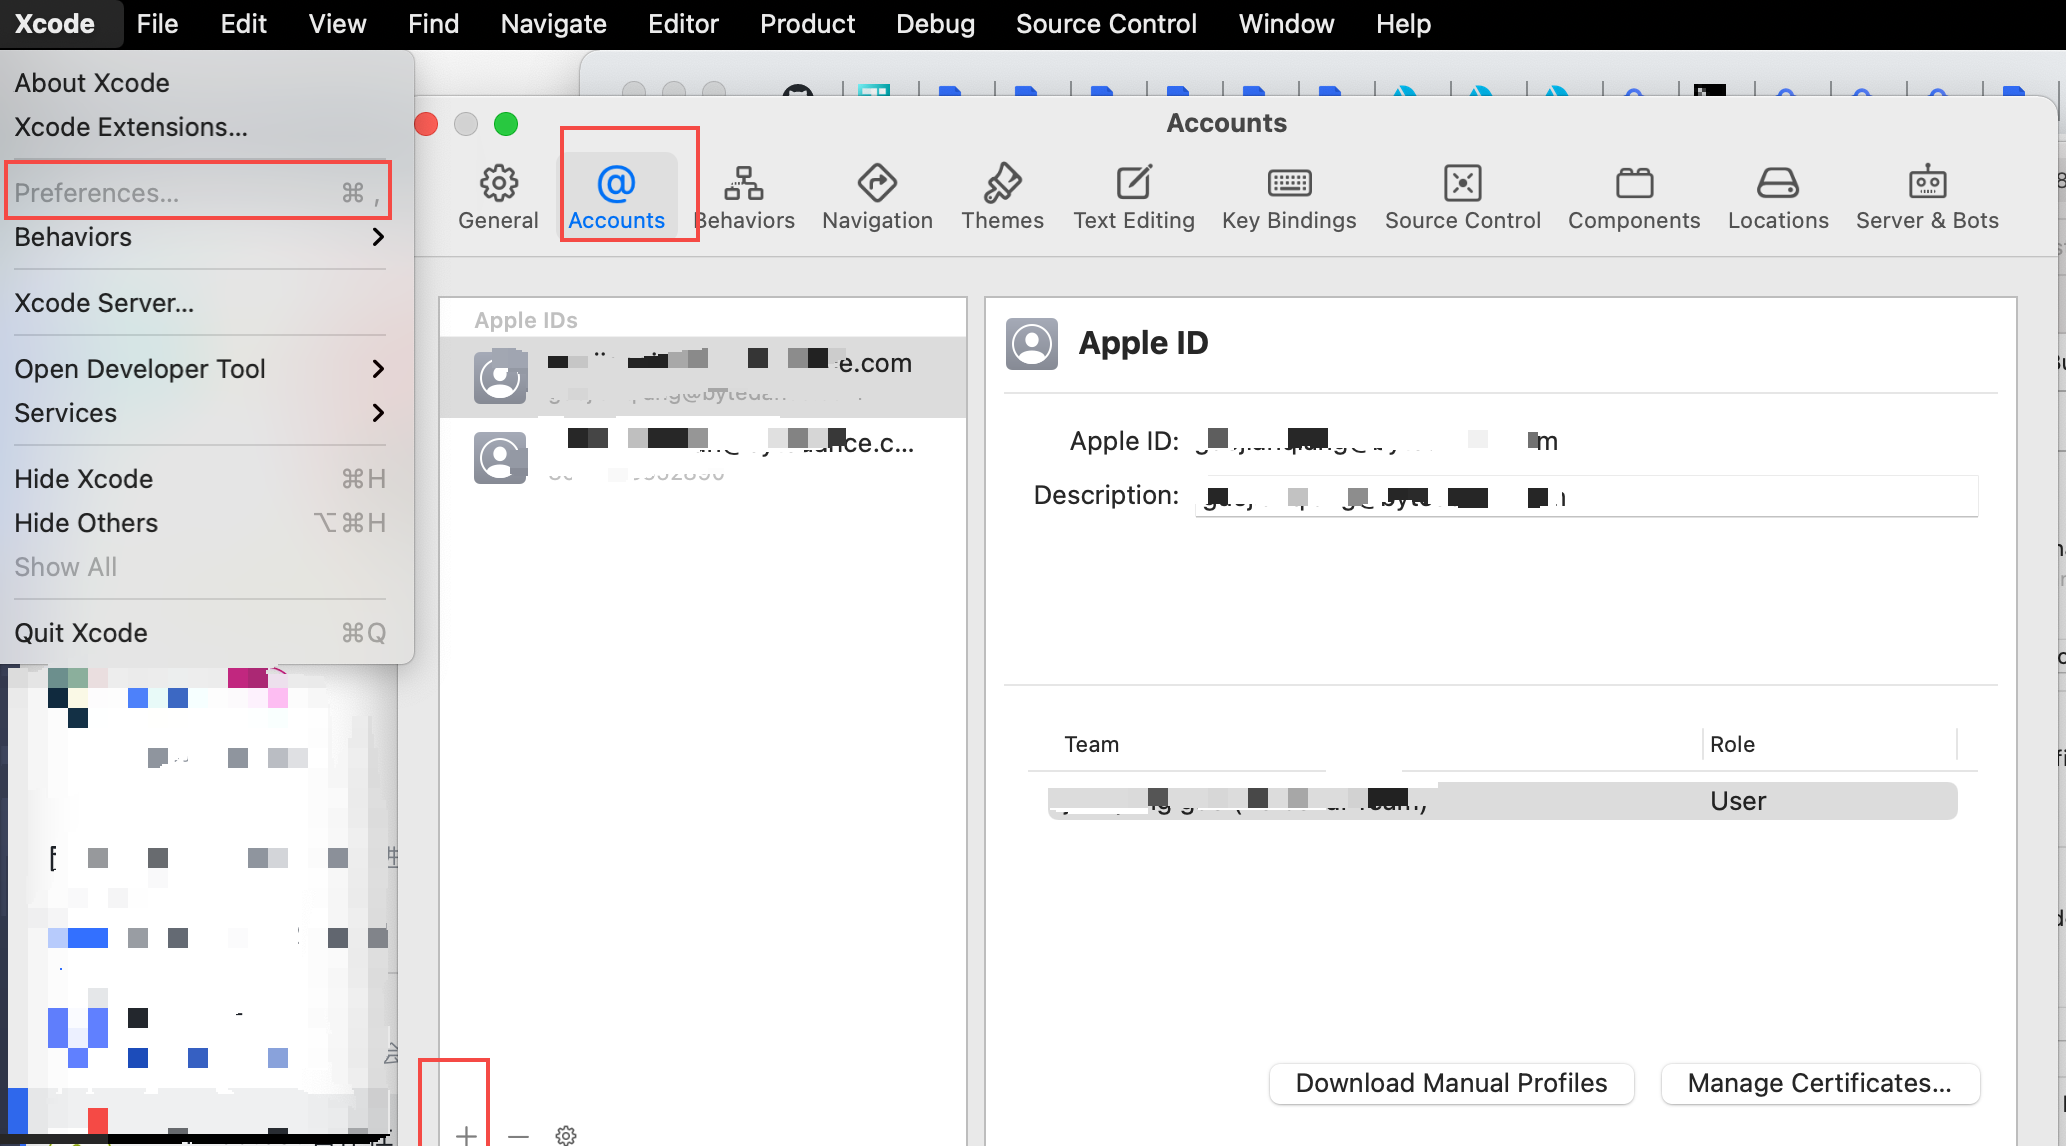The width and height of the screenshot is (2066, 1146).
Task: Open the Debug menu
Action: pyautogui.click(x=935, y=24)
